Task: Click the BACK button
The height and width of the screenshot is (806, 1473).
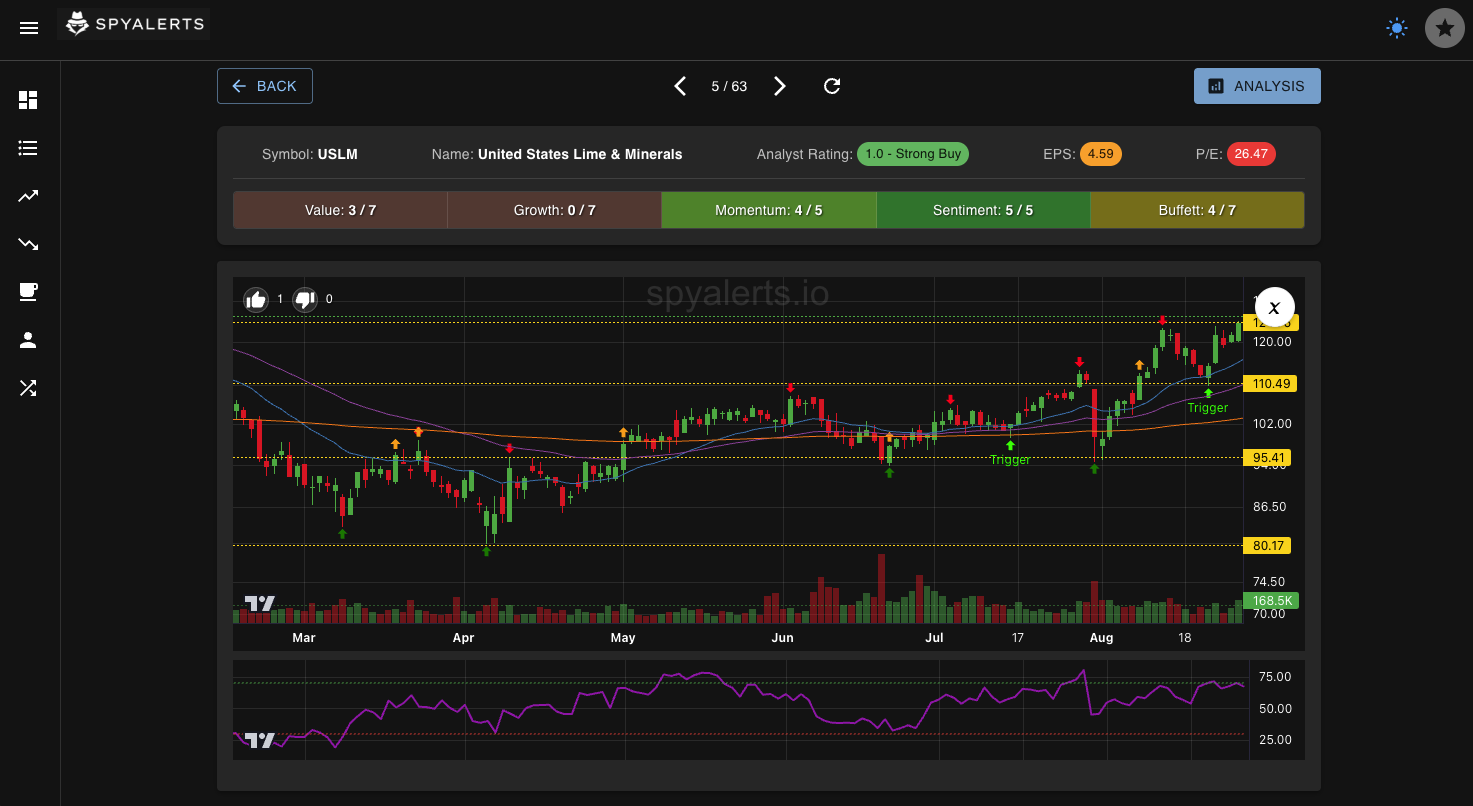Action: [264, 86]
